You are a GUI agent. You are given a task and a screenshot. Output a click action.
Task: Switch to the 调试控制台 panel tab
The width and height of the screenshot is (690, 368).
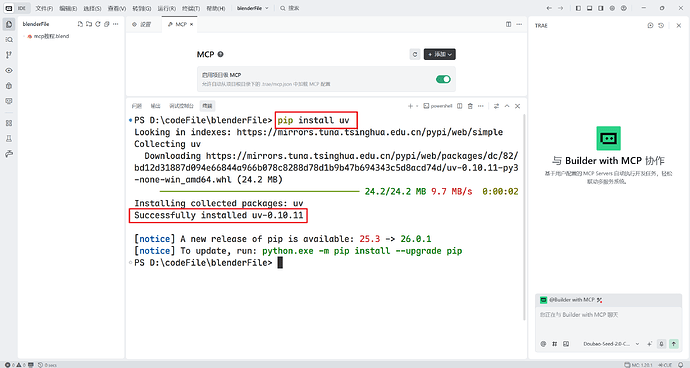181,106
